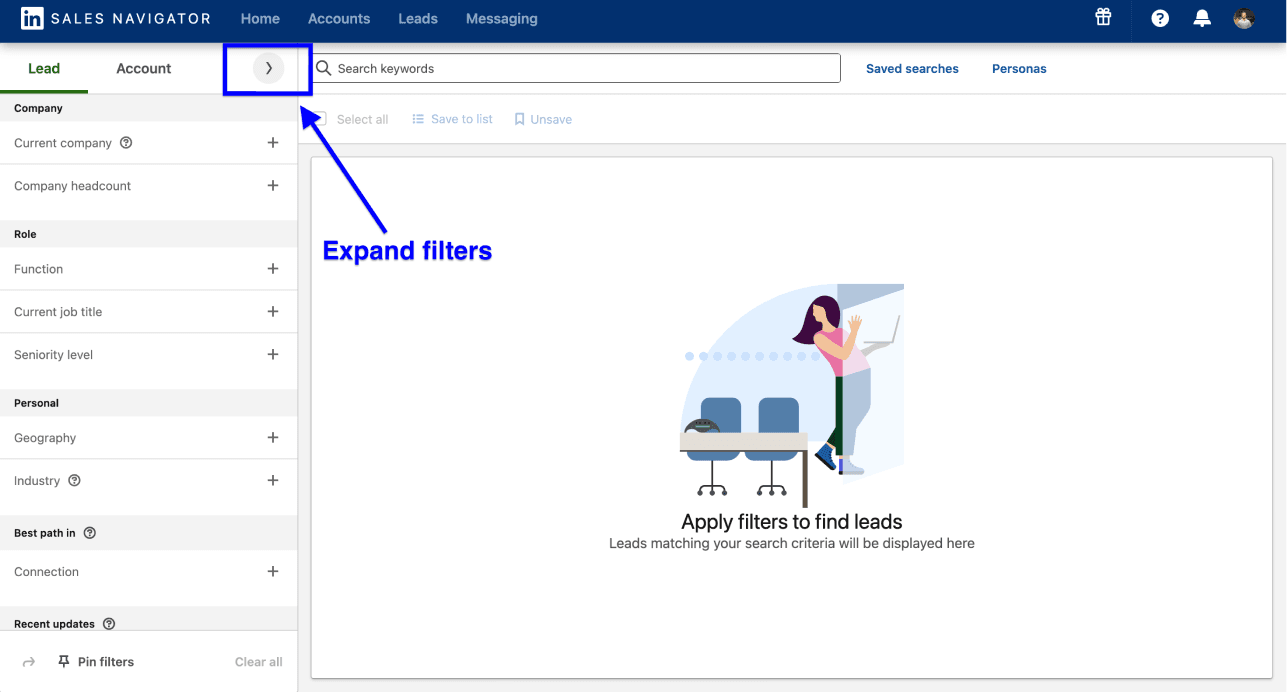
Task: Check the Select all checkbox
Action: pos(320,118)
